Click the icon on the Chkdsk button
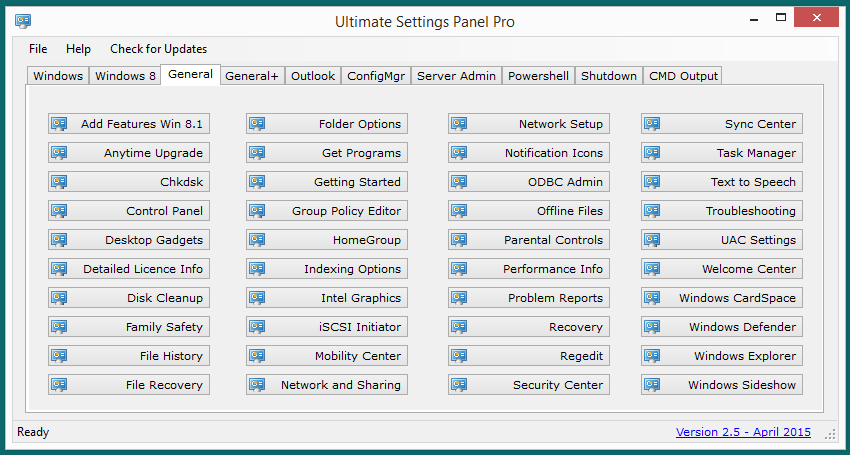 (x=59, y=182)
